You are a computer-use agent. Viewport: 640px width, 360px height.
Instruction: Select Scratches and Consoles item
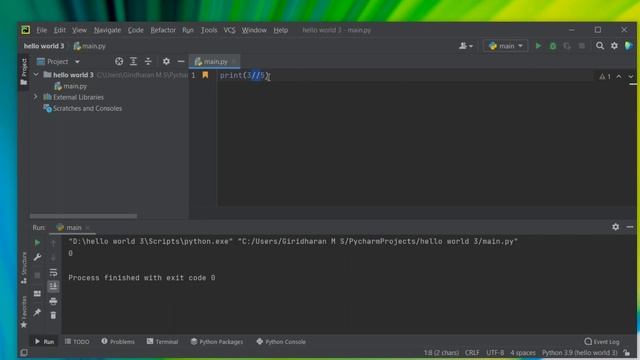pos(82,108)
